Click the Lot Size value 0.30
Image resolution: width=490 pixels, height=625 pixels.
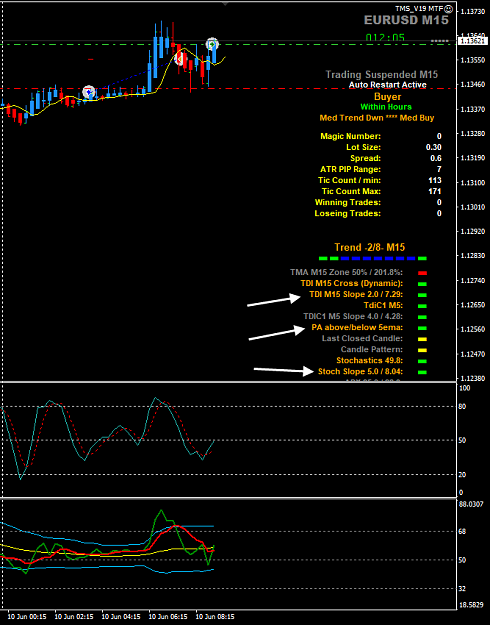(x=433, y=147)
